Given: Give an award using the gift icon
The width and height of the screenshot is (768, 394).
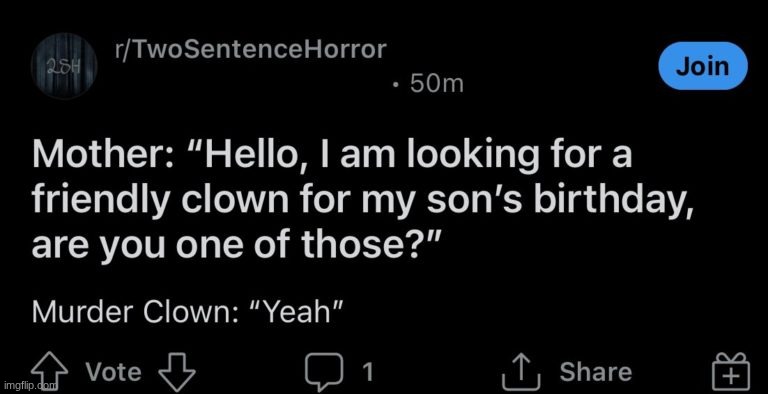Looking at the screenshot, I should [731, 372].
